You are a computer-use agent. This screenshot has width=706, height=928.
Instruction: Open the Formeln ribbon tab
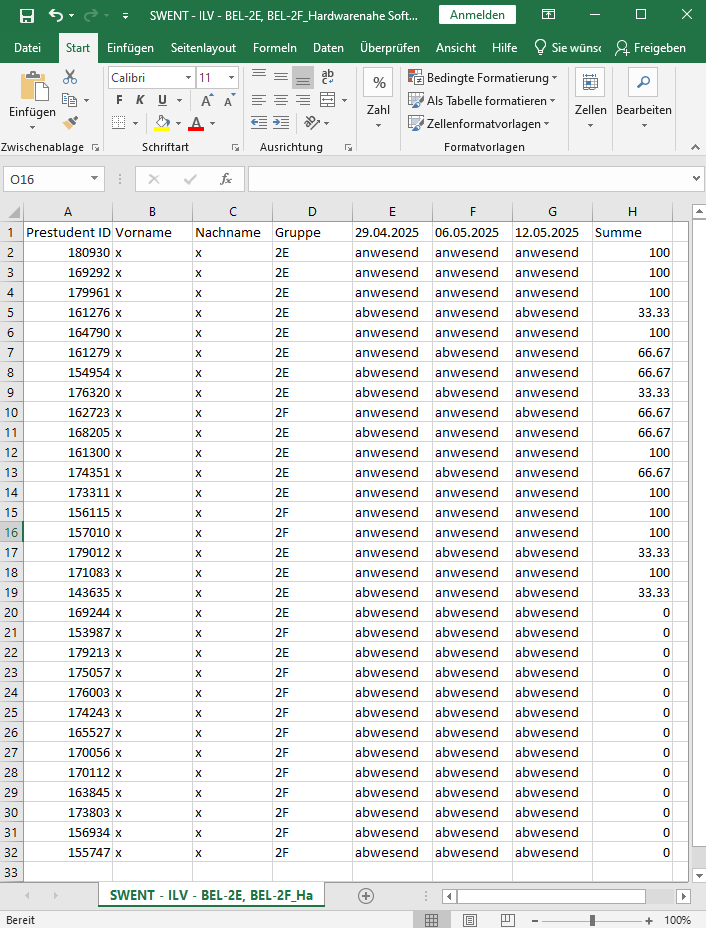pos(274,48)
